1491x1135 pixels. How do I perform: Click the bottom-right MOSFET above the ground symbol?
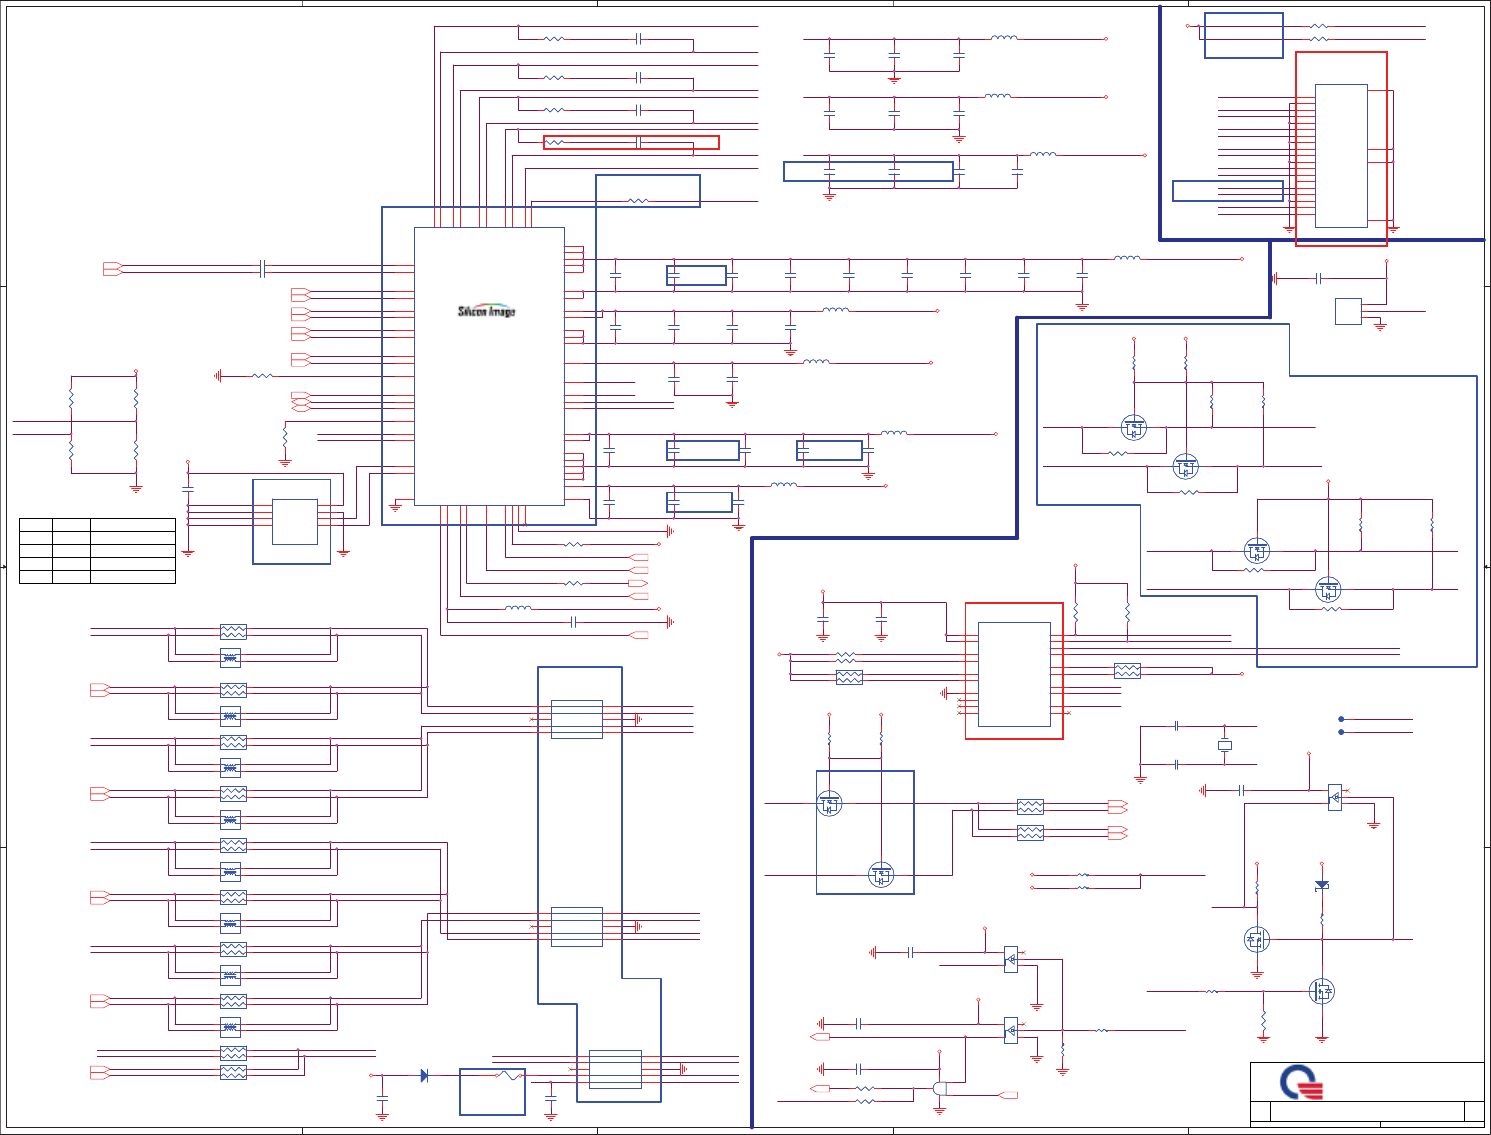click(1322, 991)
